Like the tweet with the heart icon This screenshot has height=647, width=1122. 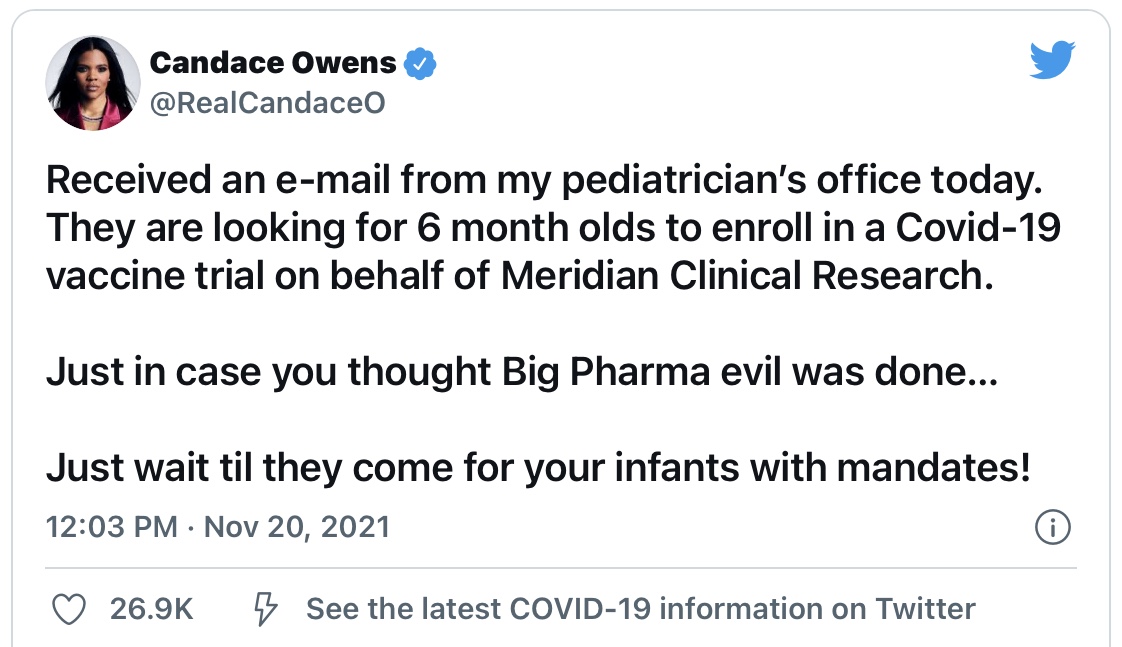[68, 608]
